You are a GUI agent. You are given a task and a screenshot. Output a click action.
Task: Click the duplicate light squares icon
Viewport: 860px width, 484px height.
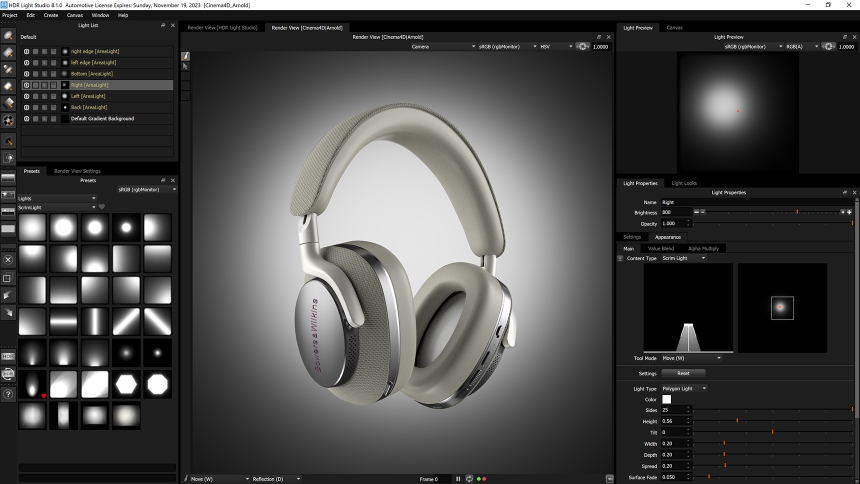pos(8,278)
